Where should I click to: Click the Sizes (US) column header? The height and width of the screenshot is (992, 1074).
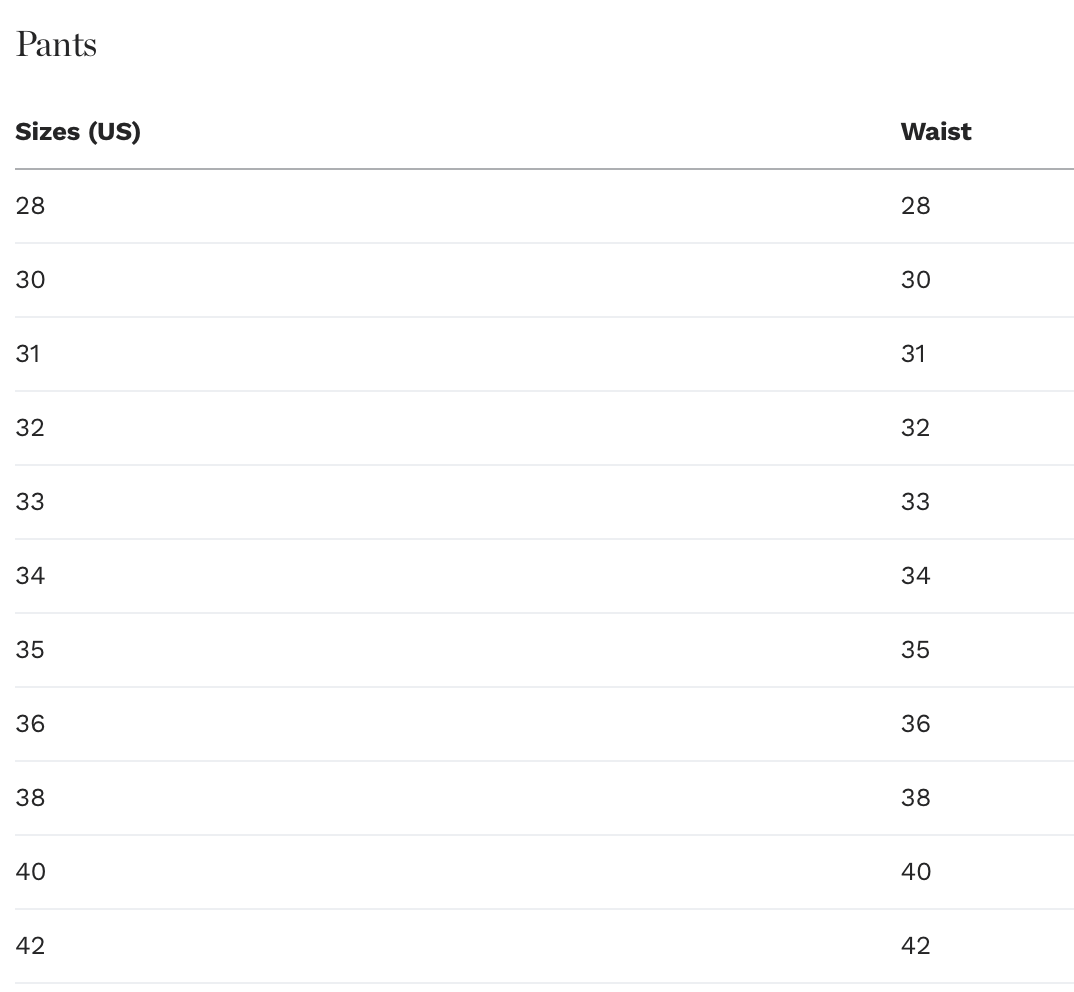tap(78, 132)
